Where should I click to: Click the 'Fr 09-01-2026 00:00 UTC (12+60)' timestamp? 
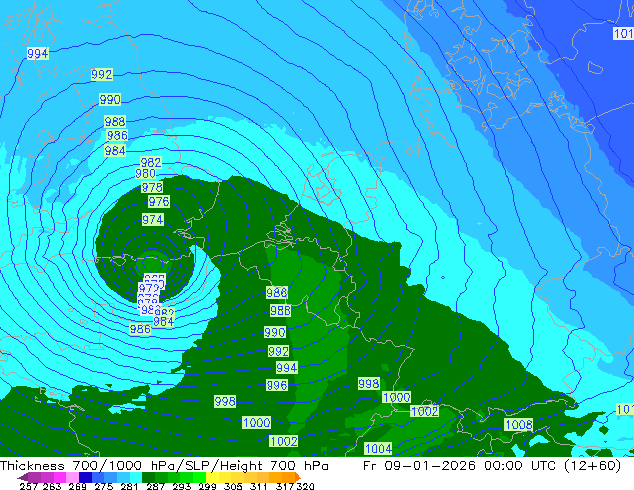coord(492,466)
